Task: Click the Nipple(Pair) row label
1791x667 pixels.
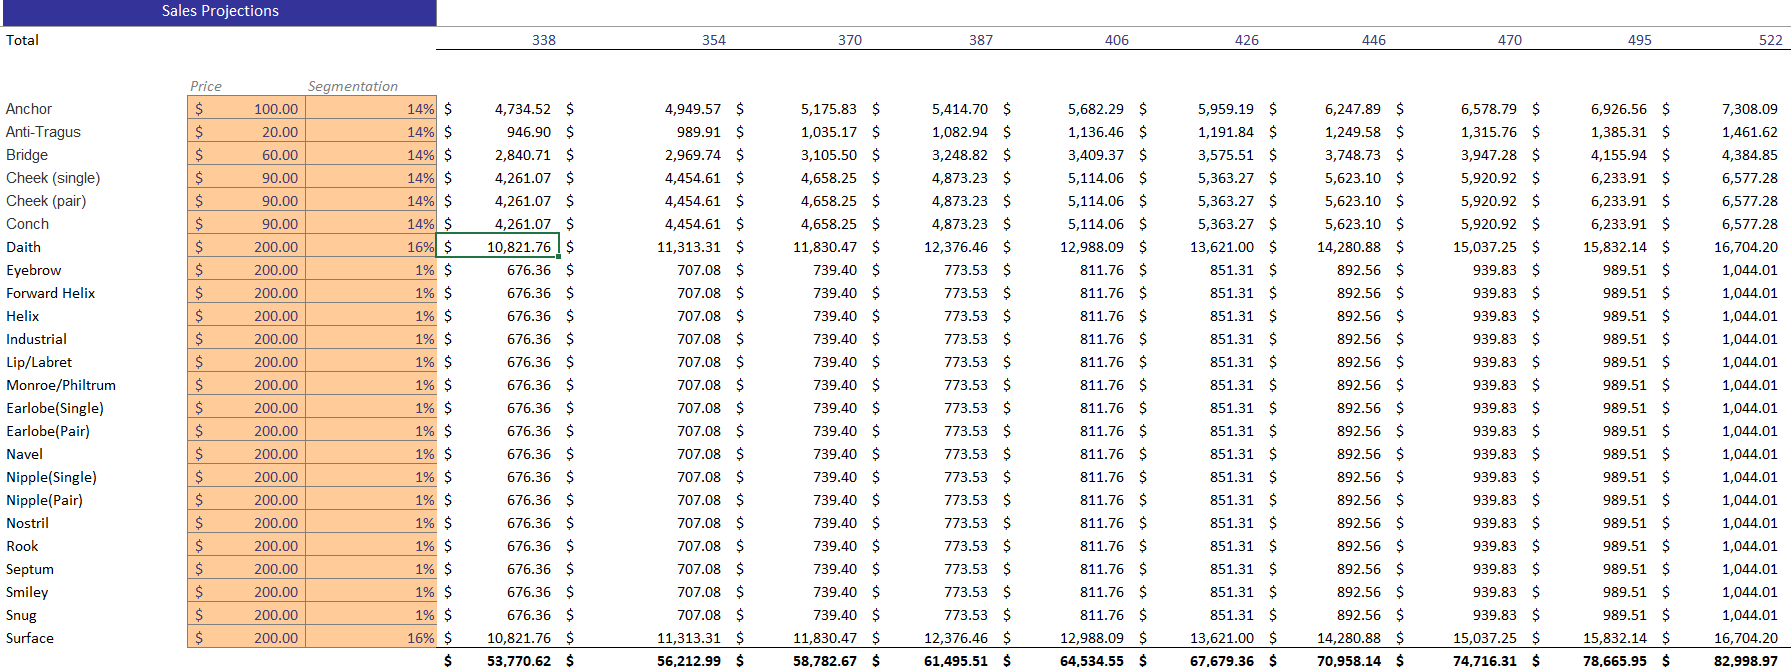Action: click(x=44, y=500)
